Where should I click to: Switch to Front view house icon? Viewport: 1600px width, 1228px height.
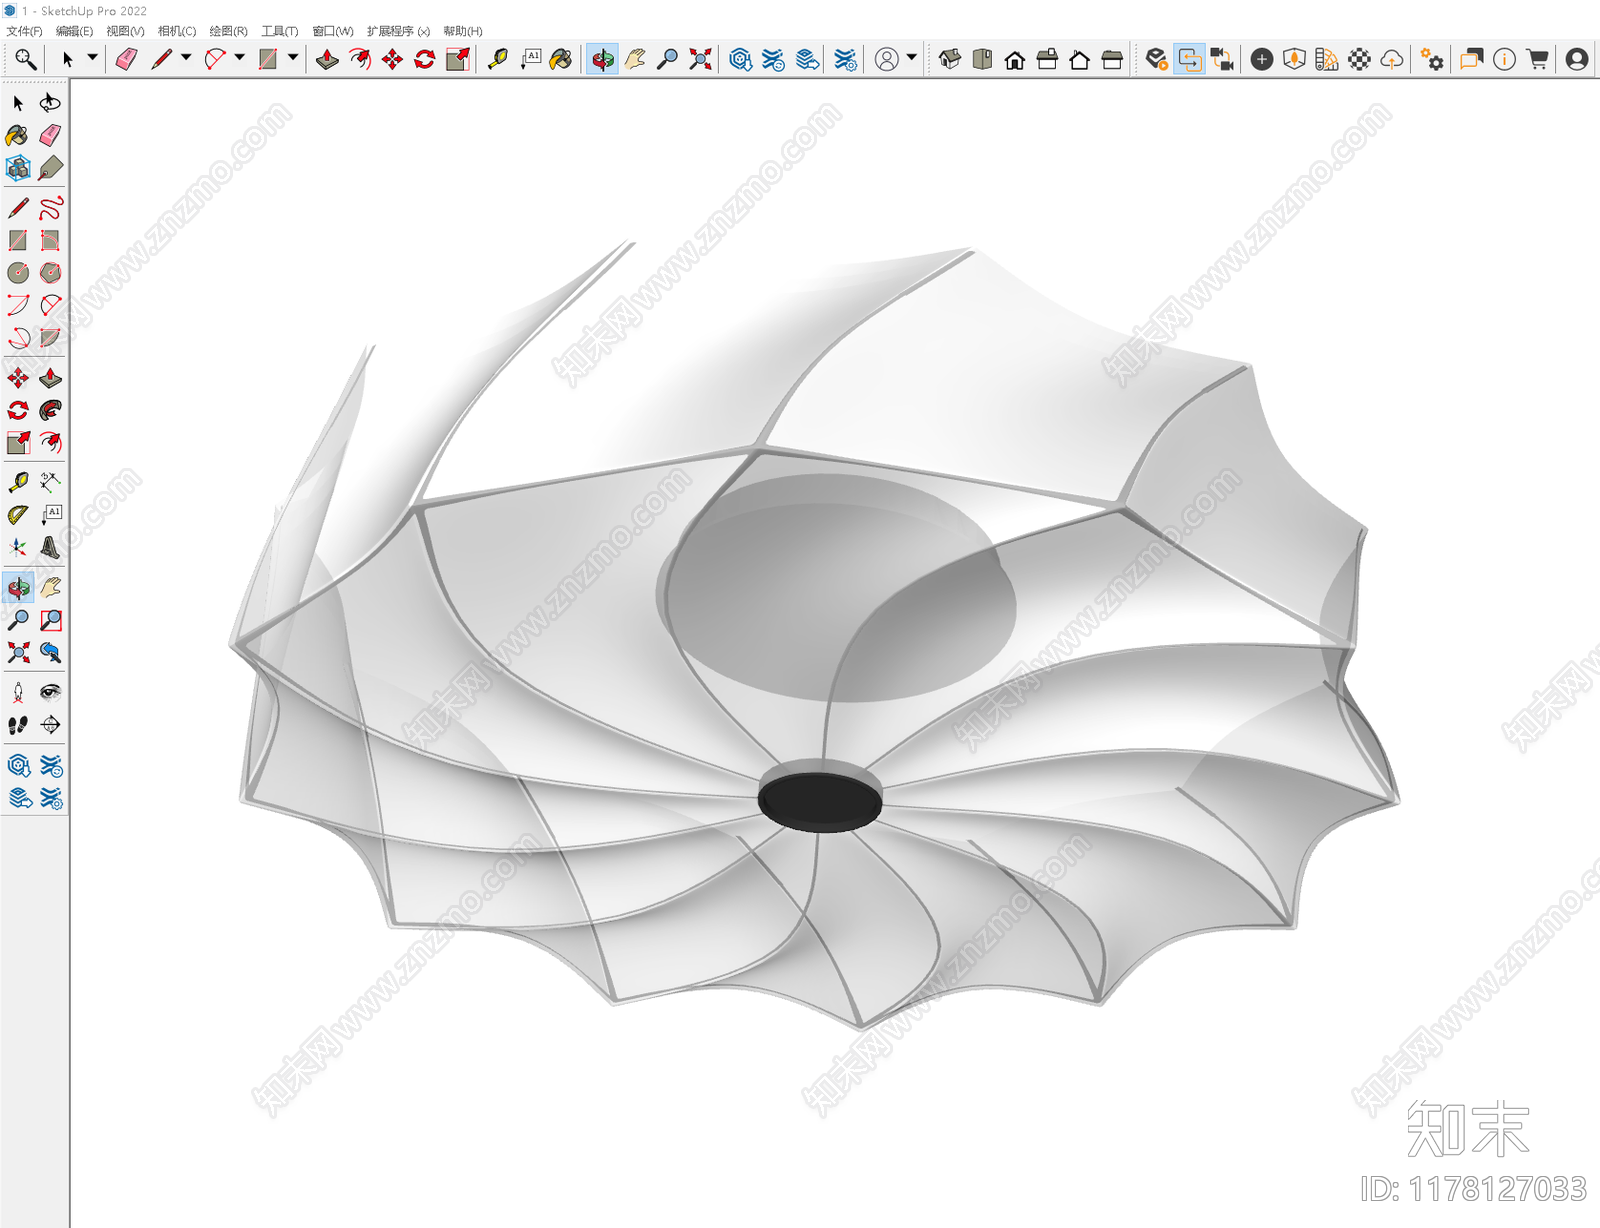1015,59
